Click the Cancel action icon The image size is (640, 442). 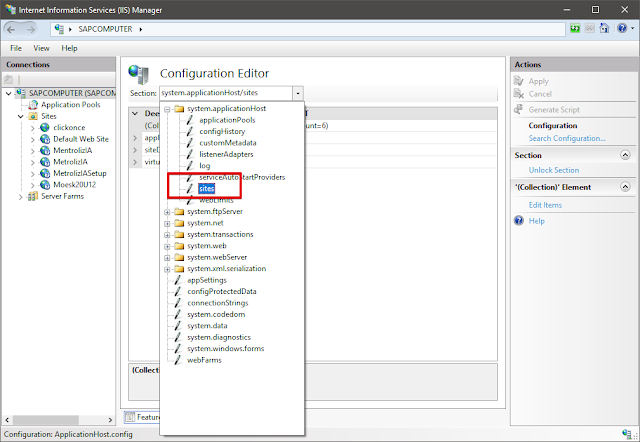pos(519,93)
